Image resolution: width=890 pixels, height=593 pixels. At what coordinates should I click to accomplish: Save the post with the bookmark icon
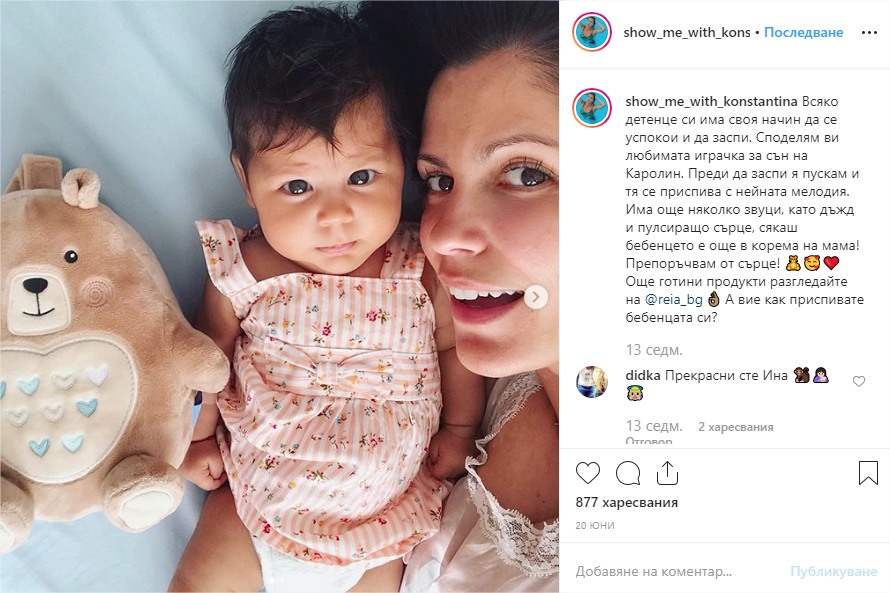click(868, 473)
